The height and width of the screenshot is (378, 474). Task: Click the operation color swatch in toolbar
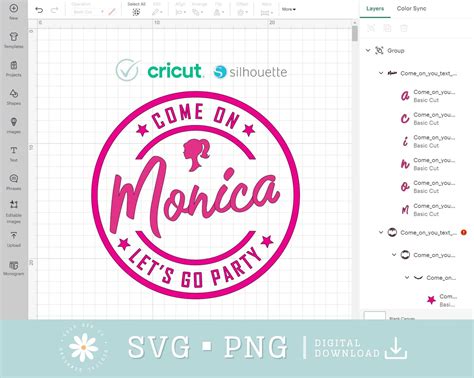point(112,12)
